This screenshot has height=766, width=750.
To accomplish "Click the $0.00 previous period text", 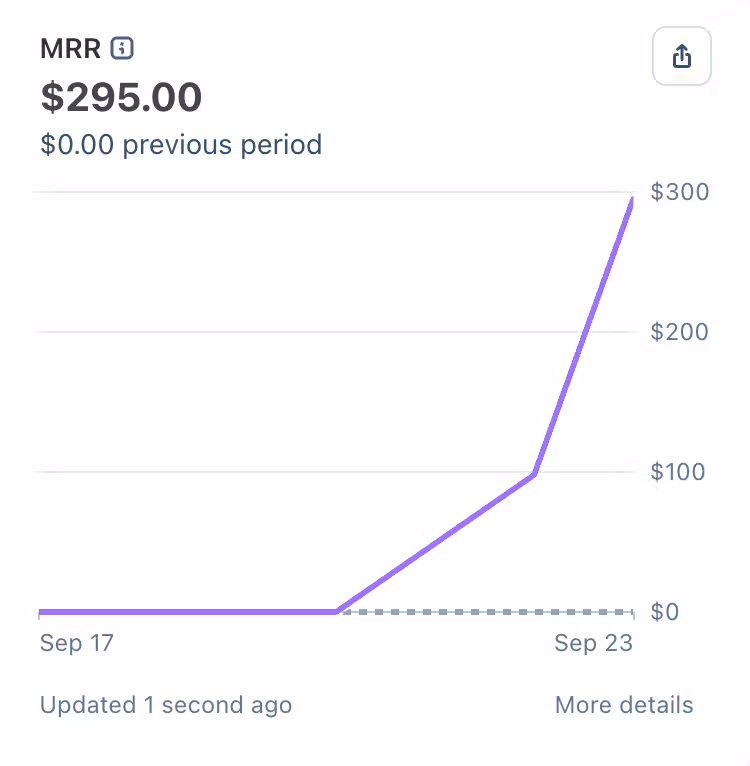I will [181, 145].
